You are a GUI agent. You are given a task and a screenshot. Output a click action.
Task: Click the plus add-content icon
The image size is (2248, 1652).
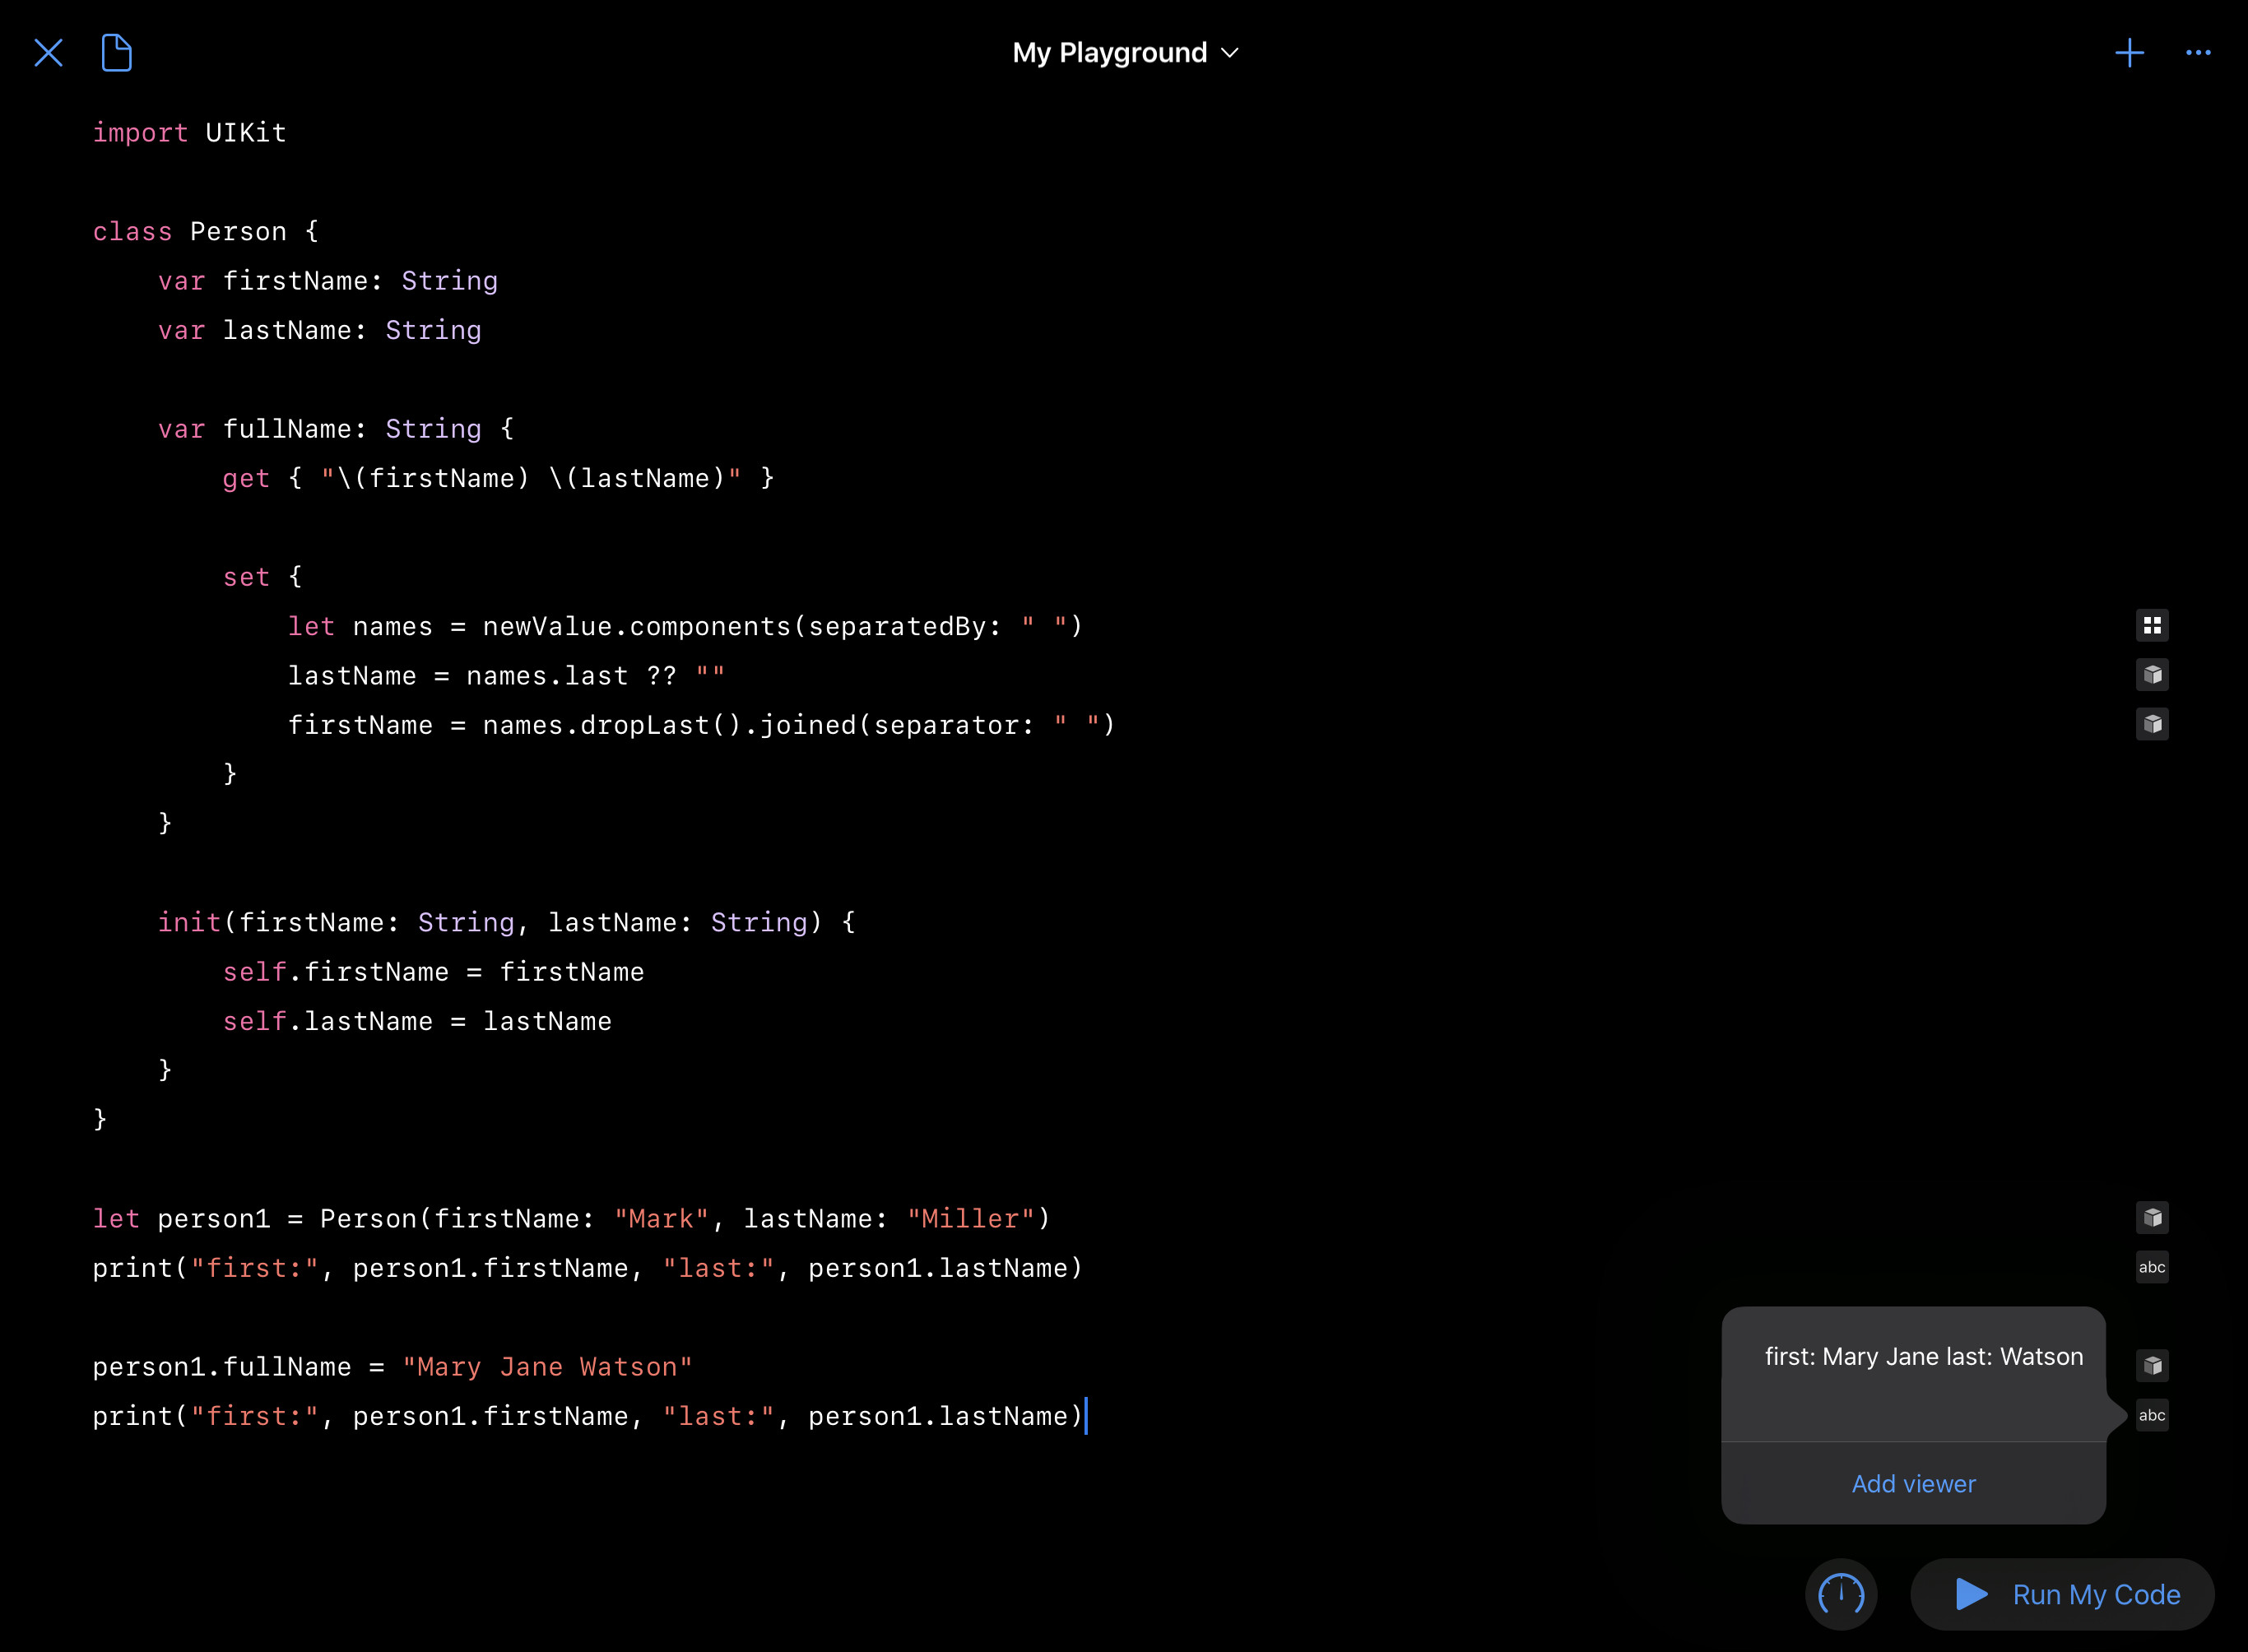2130,52
